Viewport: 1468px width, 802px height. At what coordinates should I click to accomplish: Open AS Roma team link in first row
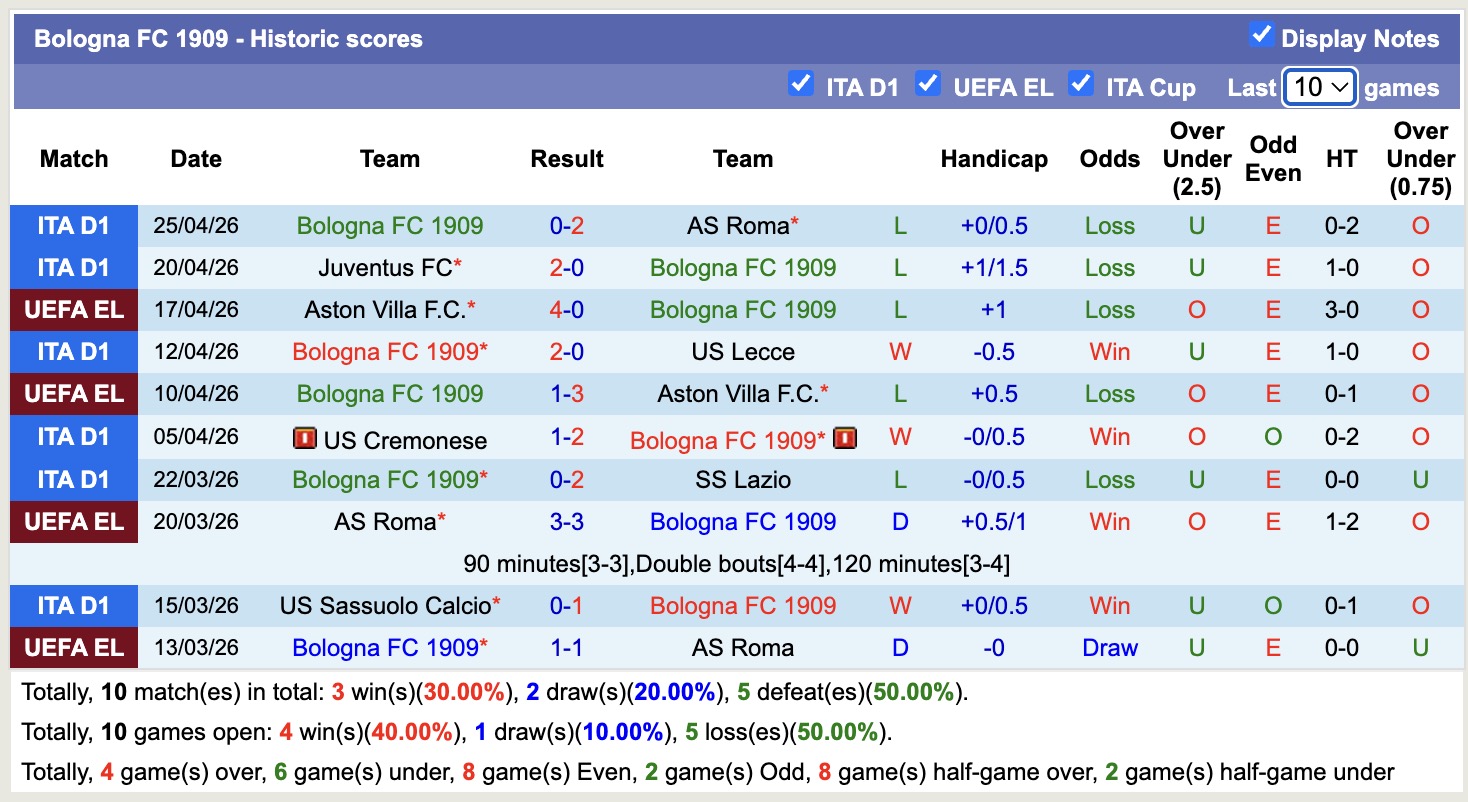pyautogui.click(x=738, y=226)
